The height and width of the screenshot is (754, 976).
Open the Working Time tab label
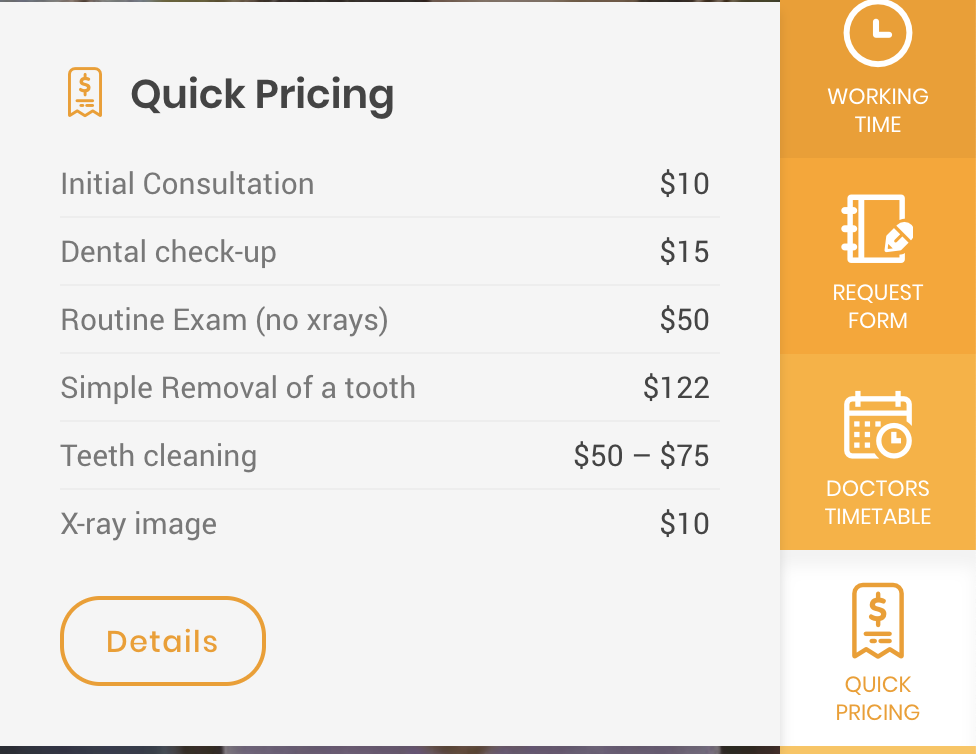(x=877, y=110)
